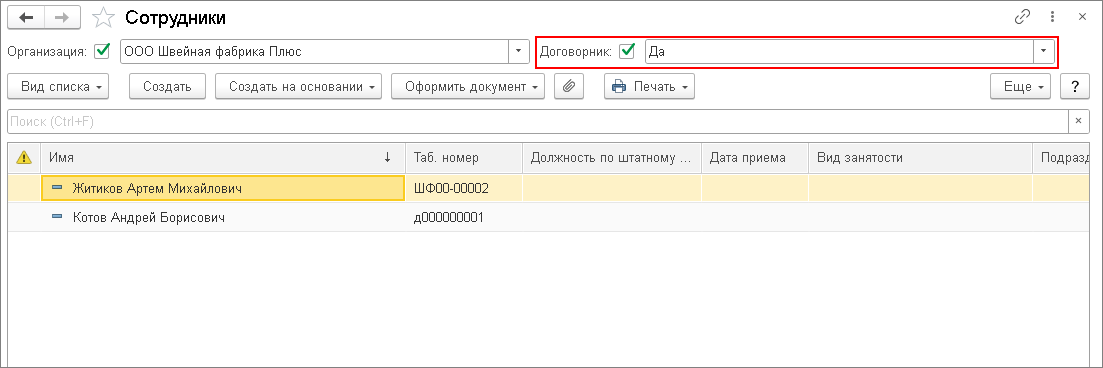This screenshot has width=1103, height=368.
Task: Open the Еще menu
Action: (1021, 87)
